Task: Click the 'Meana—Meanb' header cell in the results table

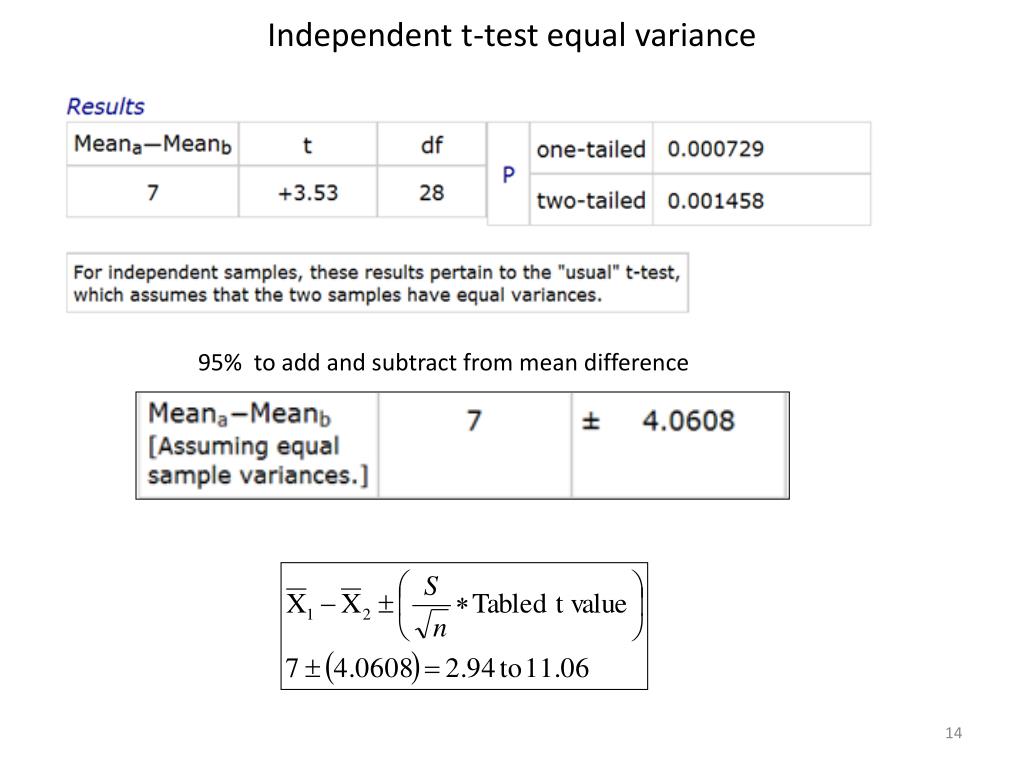Action: 152,144
